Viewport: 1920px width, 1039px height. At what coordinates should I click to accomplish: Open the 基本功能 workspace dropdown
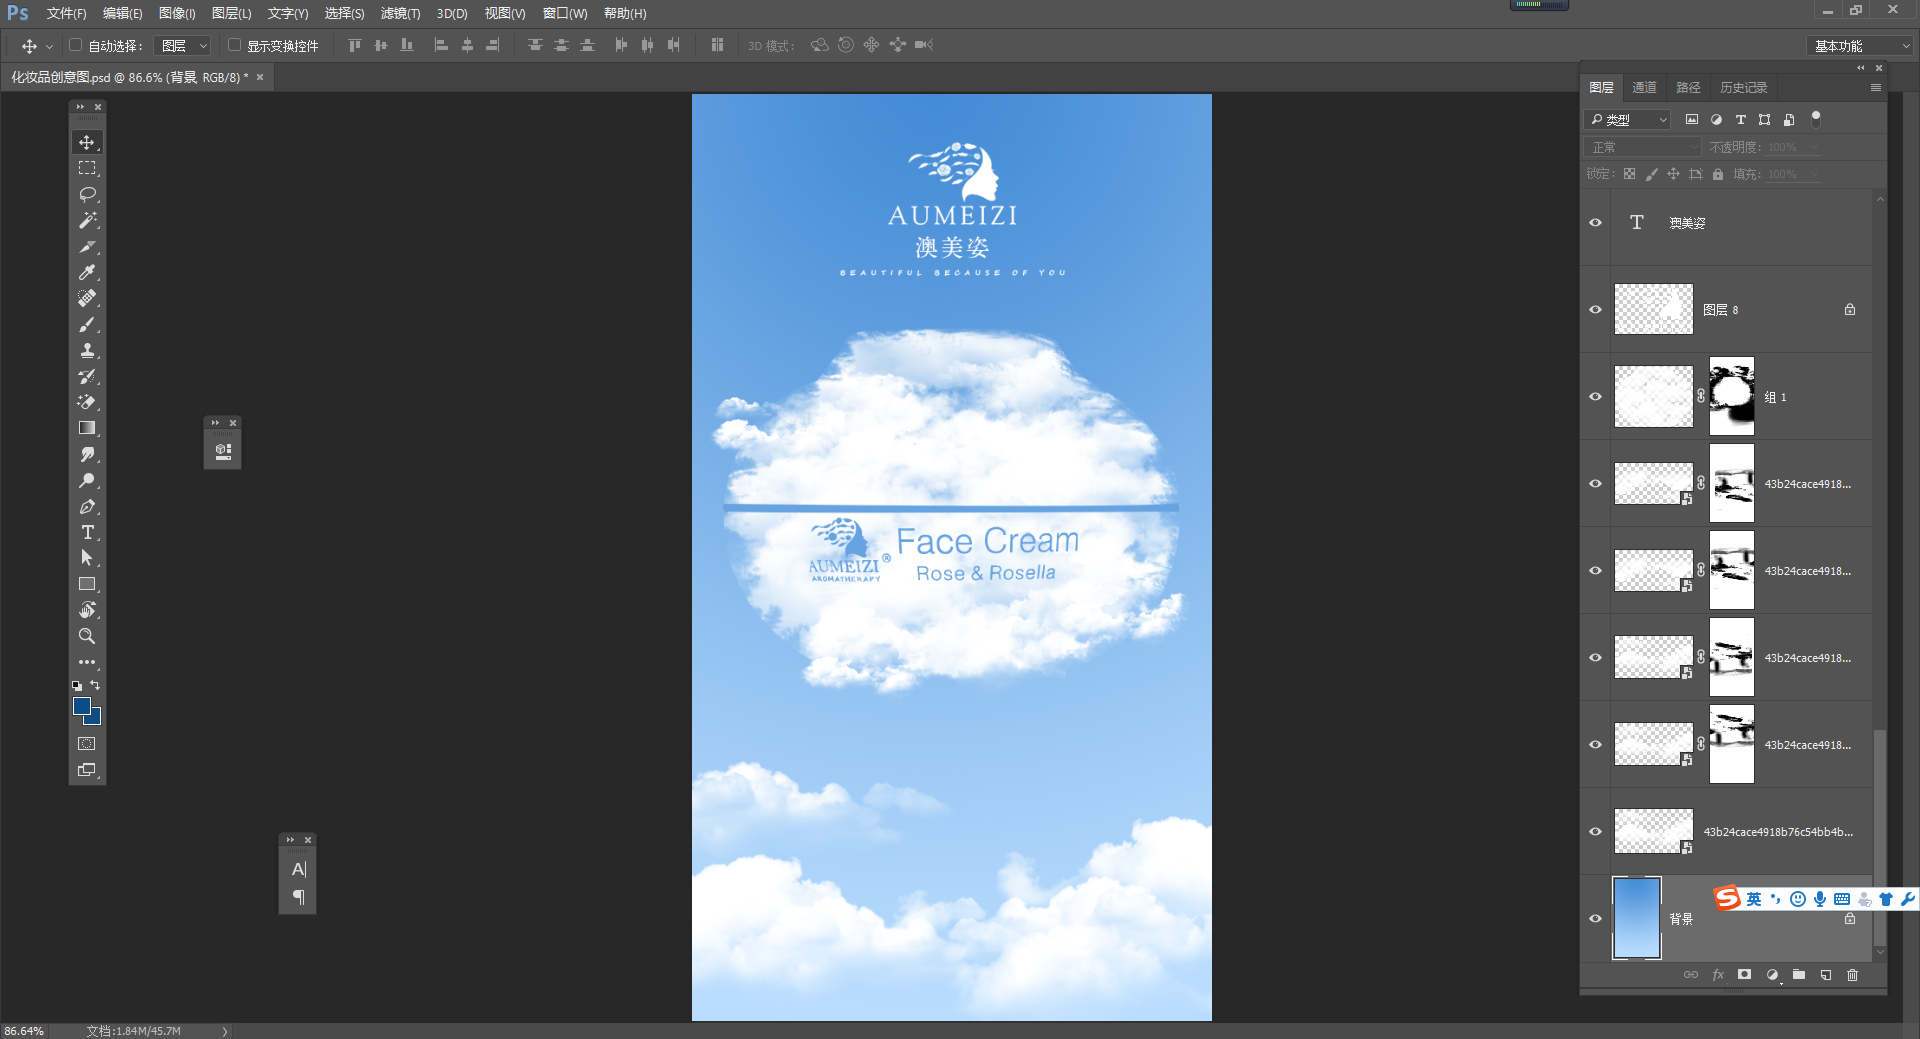1860,46
